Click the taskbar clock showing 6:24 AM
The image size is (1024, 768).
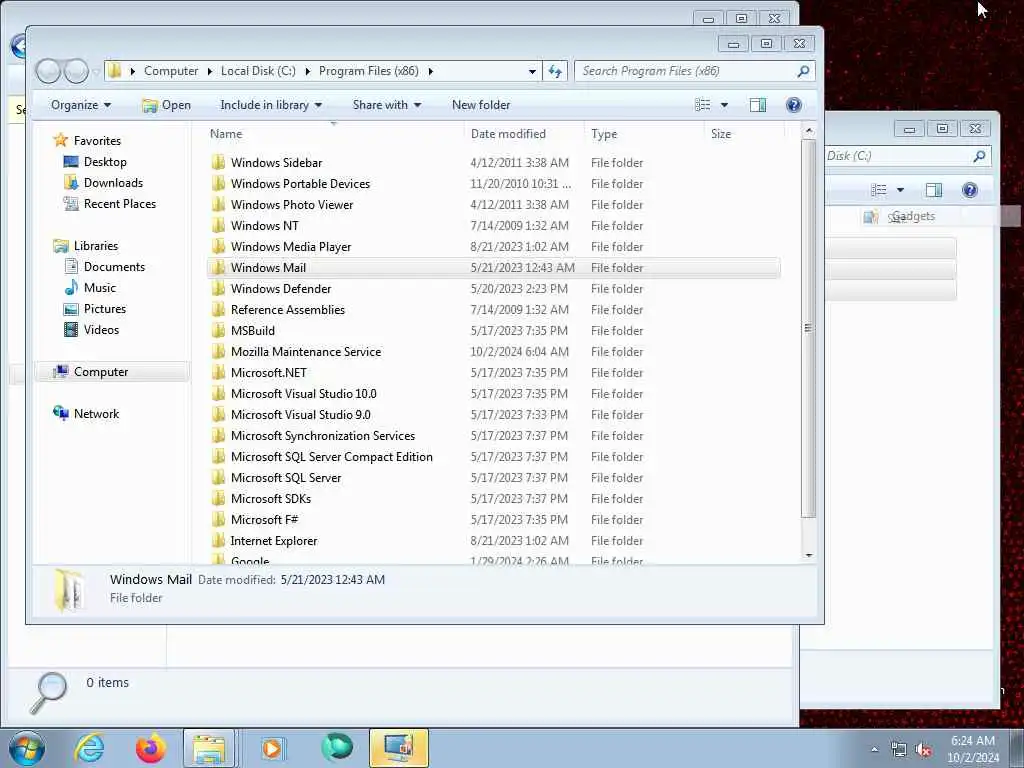(x=972, y=749)
